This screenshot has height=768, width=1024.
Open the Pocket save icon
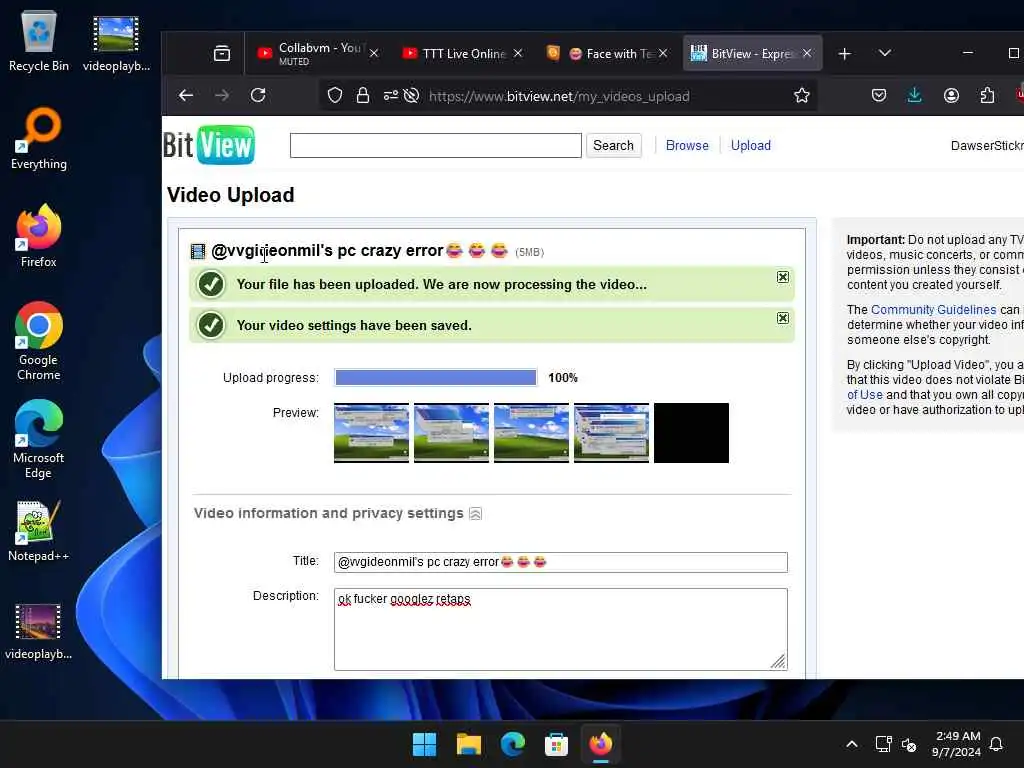[x=879, y=95]
